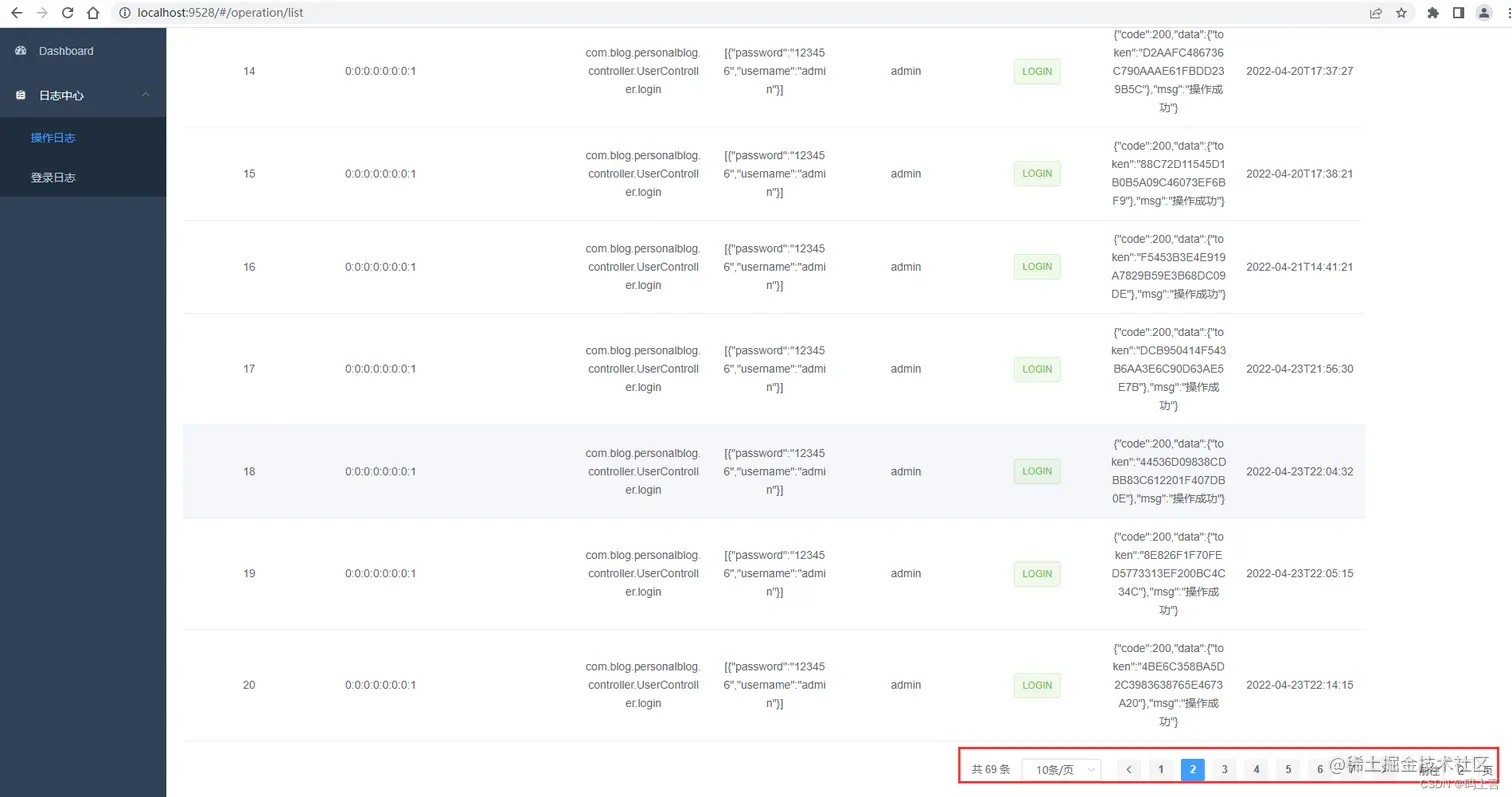Collapse the 日志中心 submenu chevron
1512x797 pixels.
pos(146,95)
